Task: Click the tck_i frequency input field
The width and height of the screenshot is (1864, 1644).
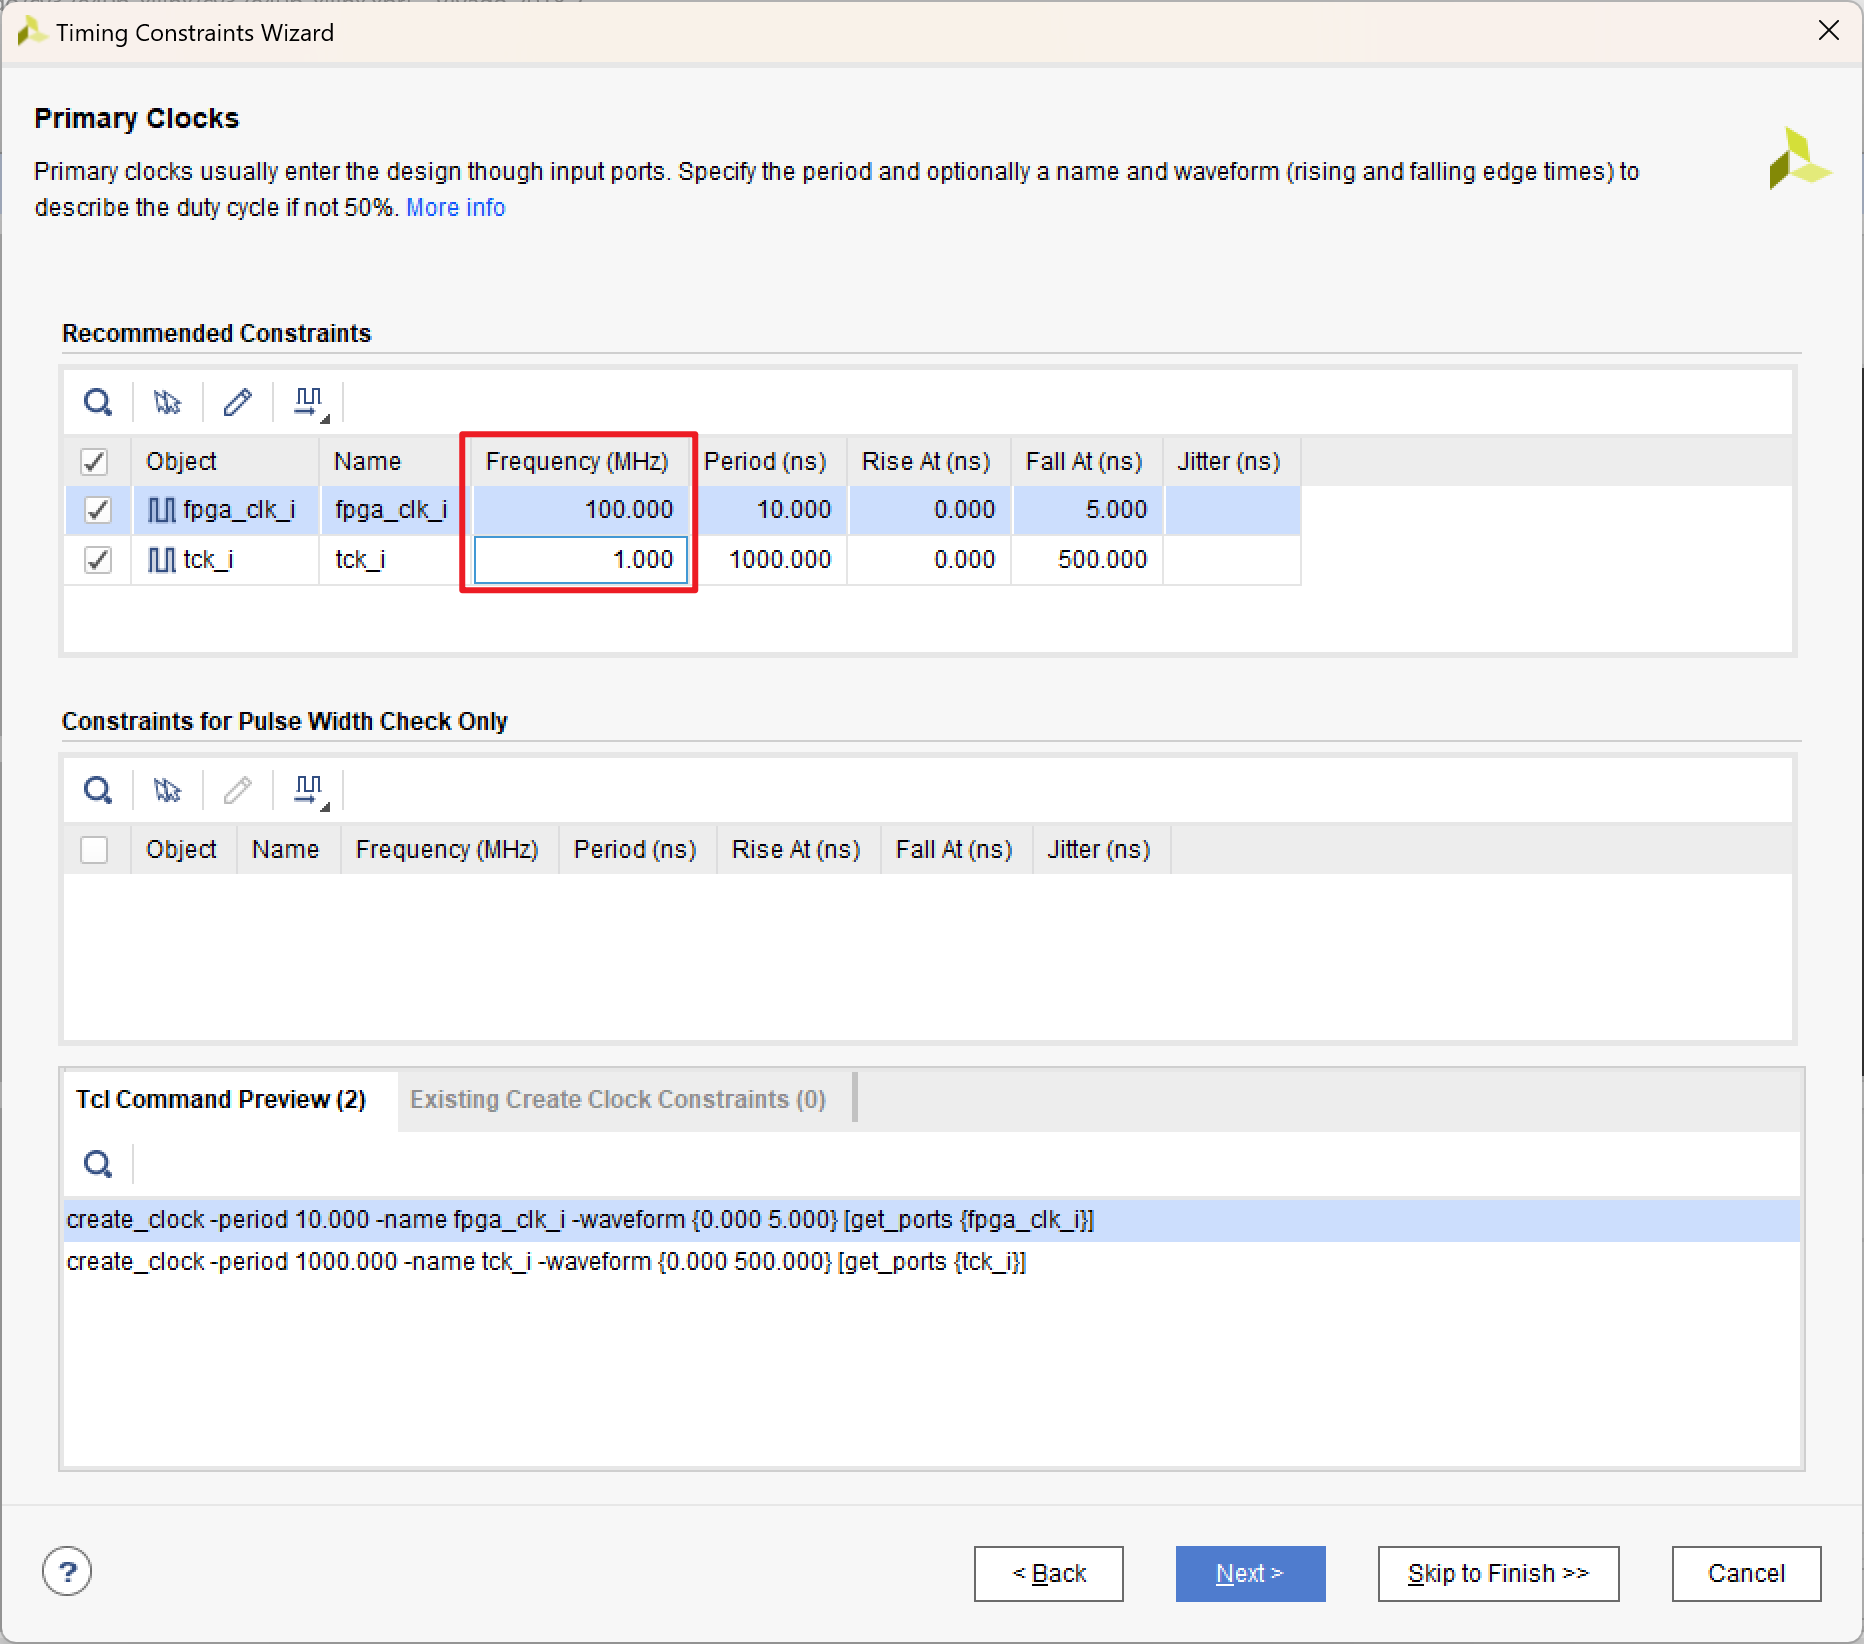Action: tap(580, 560)
